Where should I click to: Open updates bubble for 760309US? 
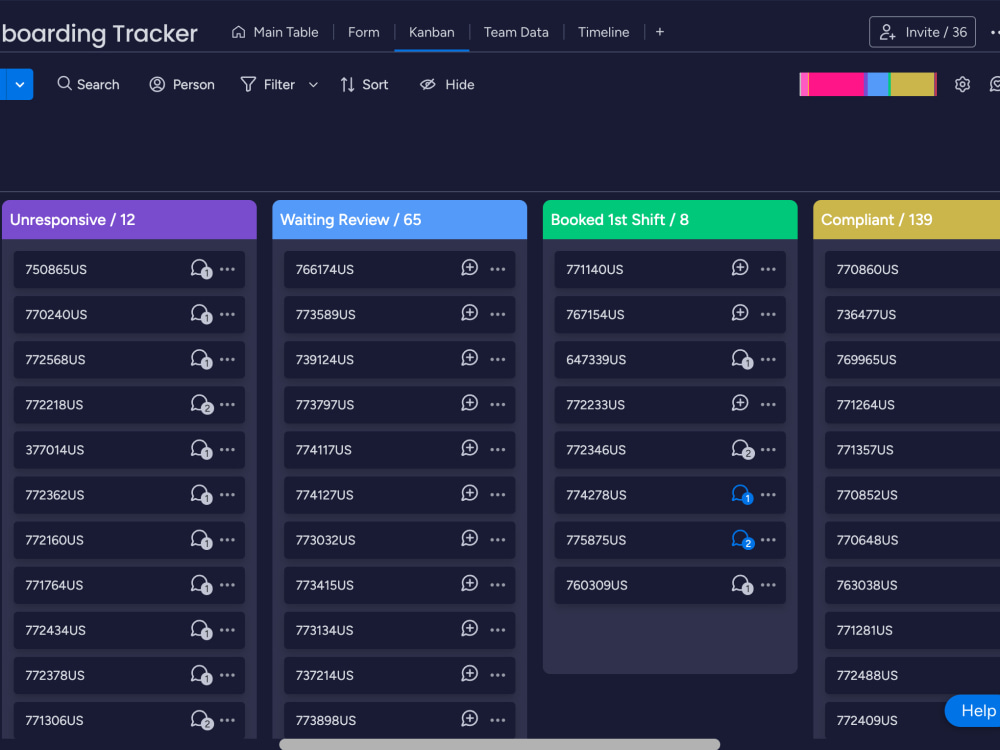click(x=742, y=584)
